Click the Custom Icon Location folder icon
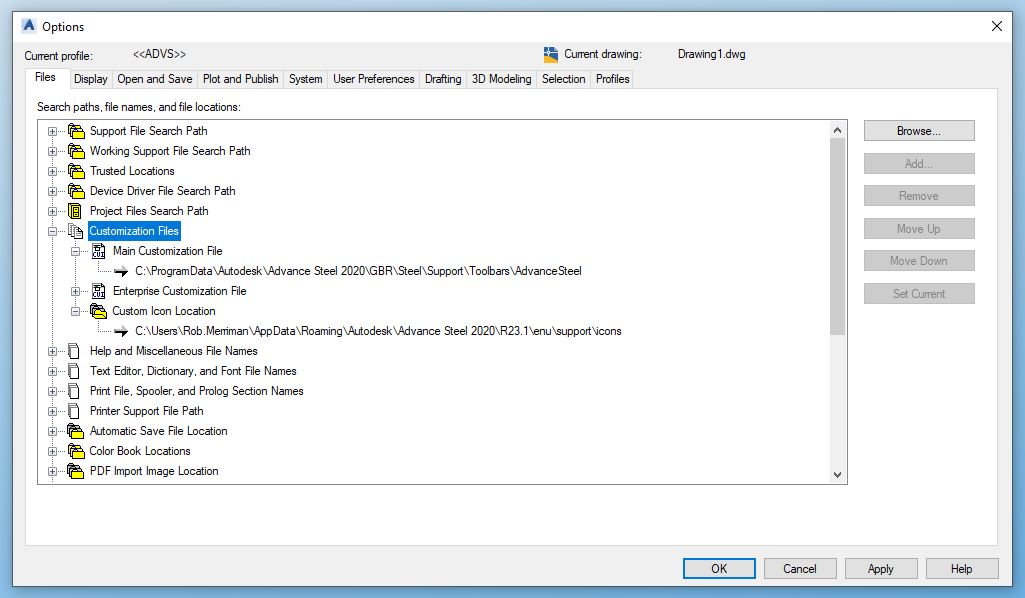 [x=98, y=311]
